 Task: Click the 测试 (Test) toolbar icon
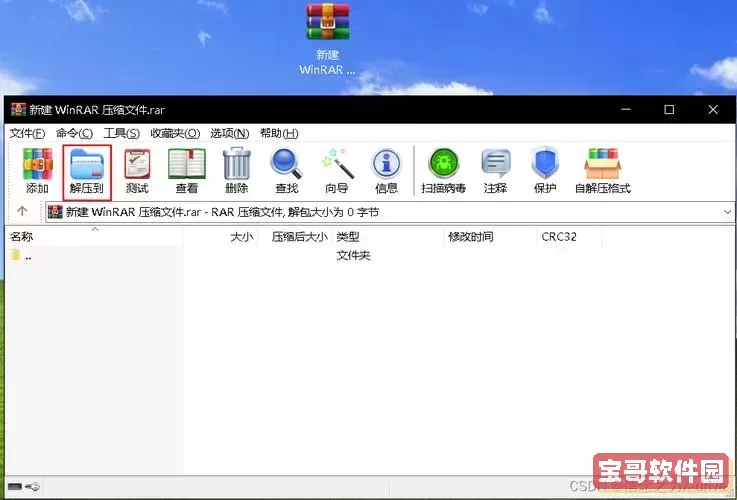click(x=137, y=171)
